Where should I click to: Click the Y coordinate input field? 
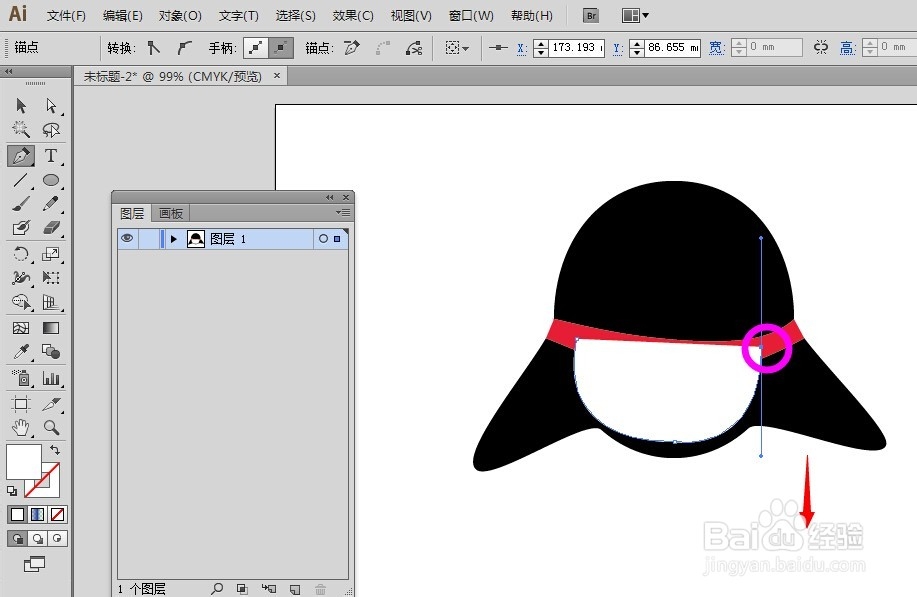point(672,48)
